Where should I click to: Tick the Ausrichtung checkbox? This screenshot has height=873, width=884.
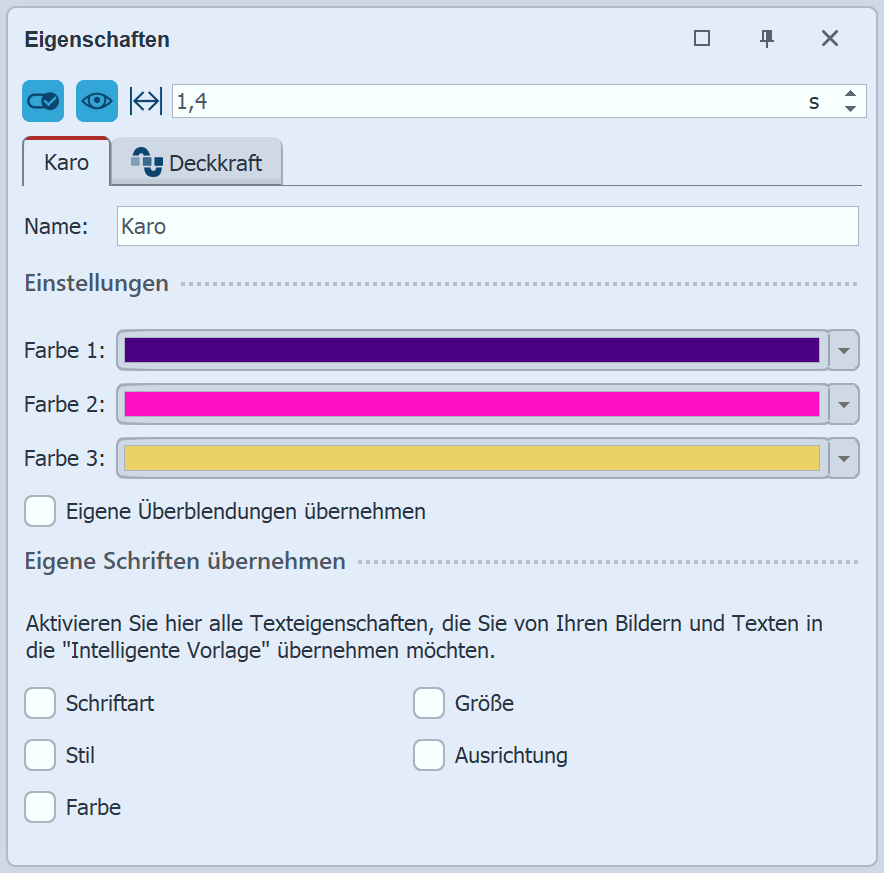(429, 755)
